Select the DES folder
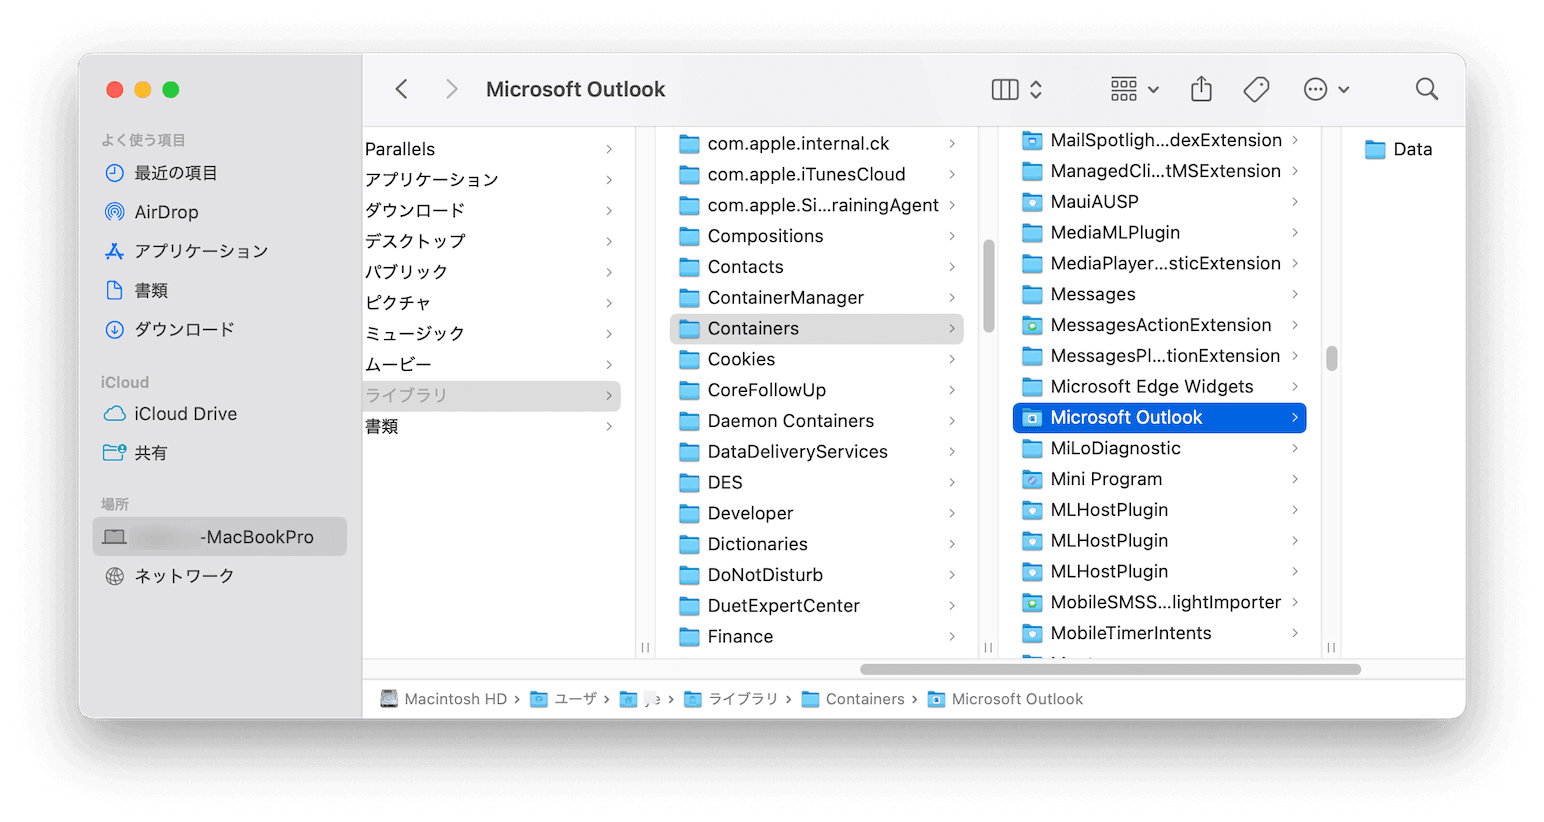 pos(817,483)
